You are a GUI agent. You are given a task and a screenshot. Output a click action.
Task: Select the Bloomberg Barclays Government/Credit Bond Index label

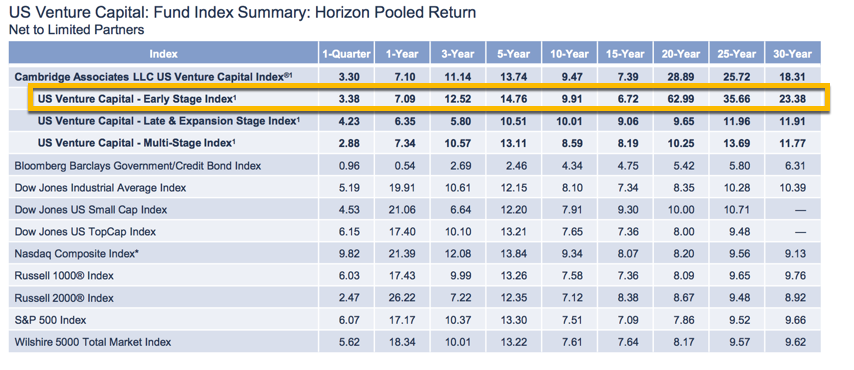click(138, 166)
